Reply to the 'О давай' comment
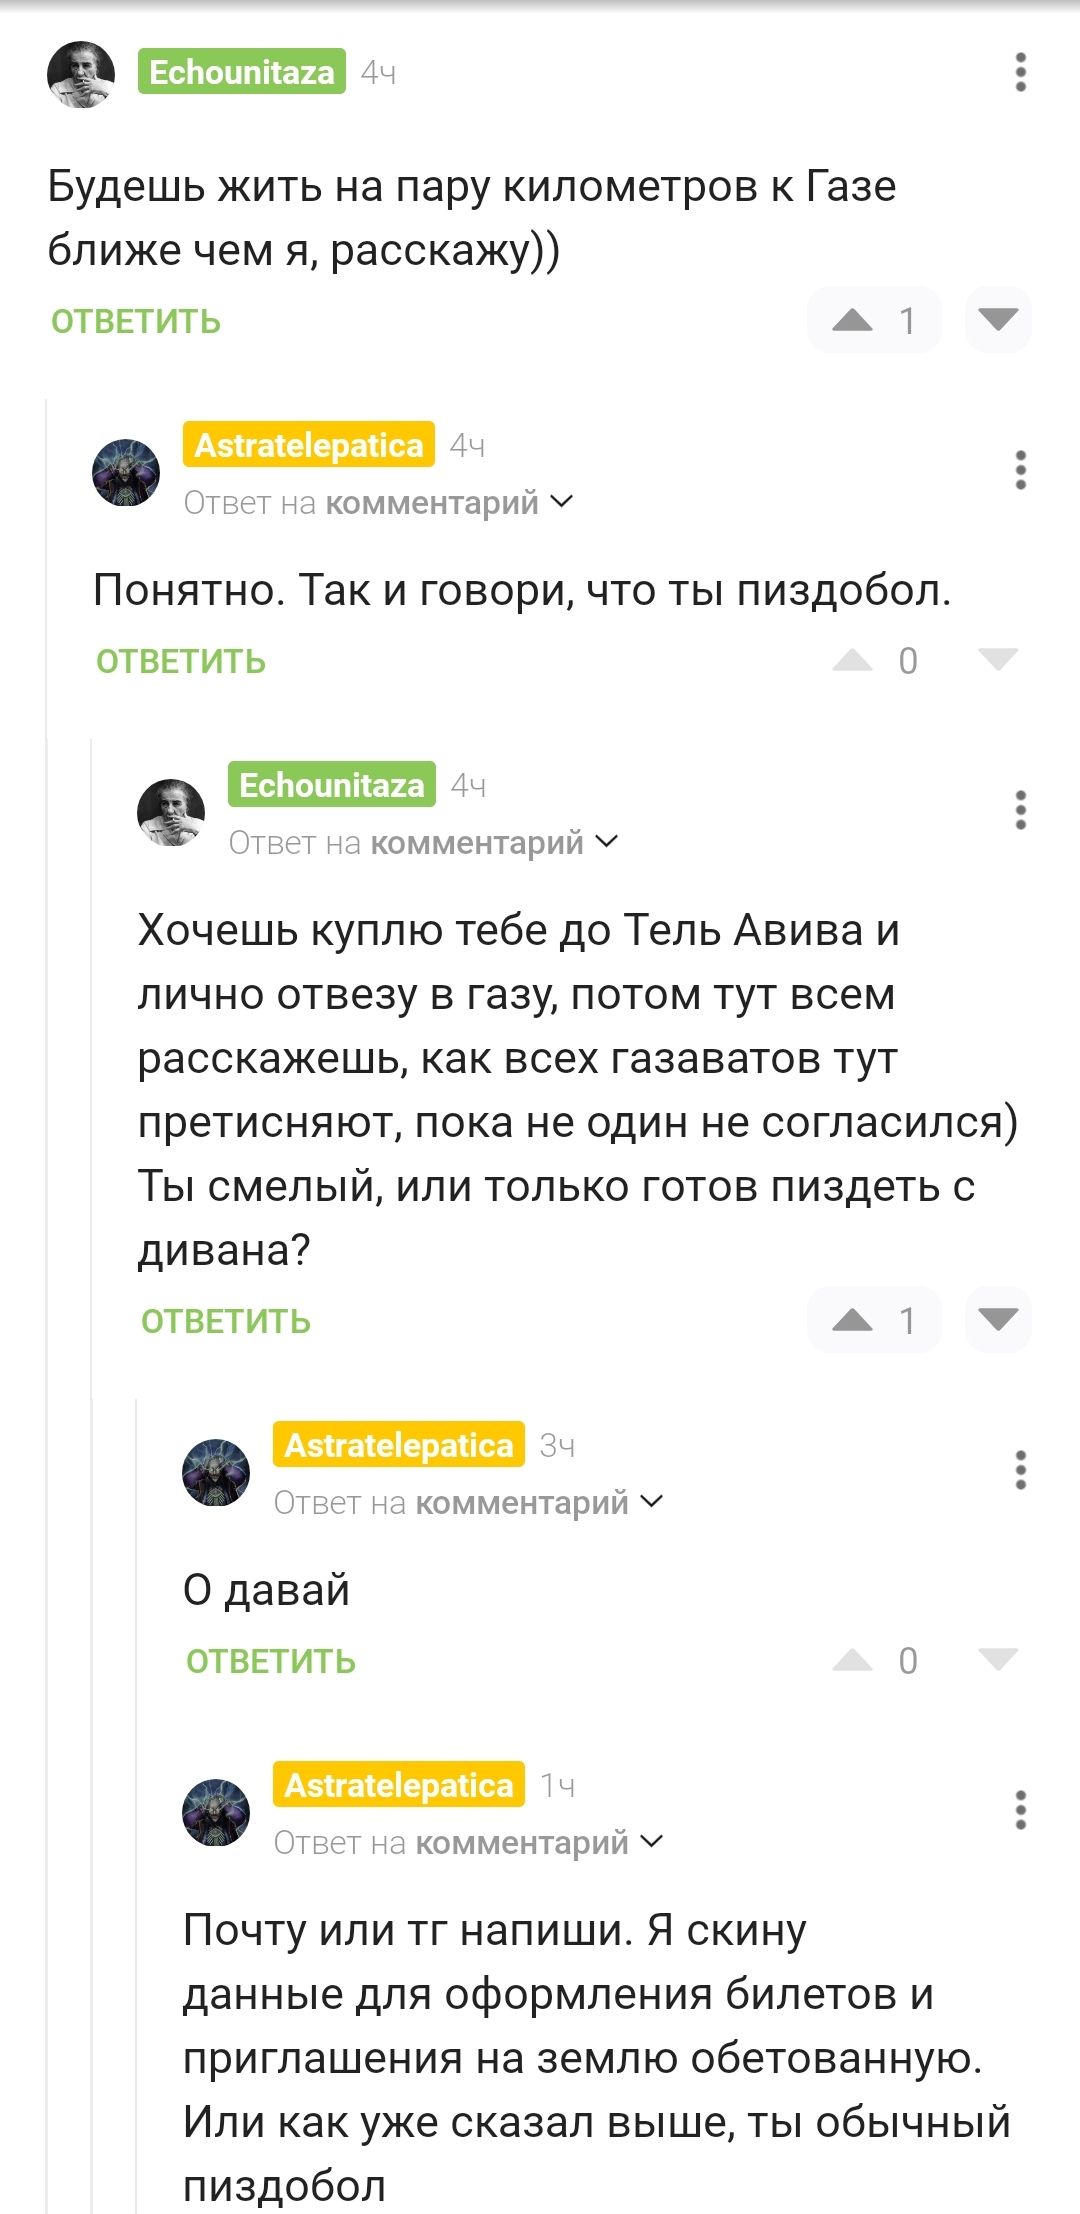This screenshot has width=1080, height=2214. (271, 1662)
